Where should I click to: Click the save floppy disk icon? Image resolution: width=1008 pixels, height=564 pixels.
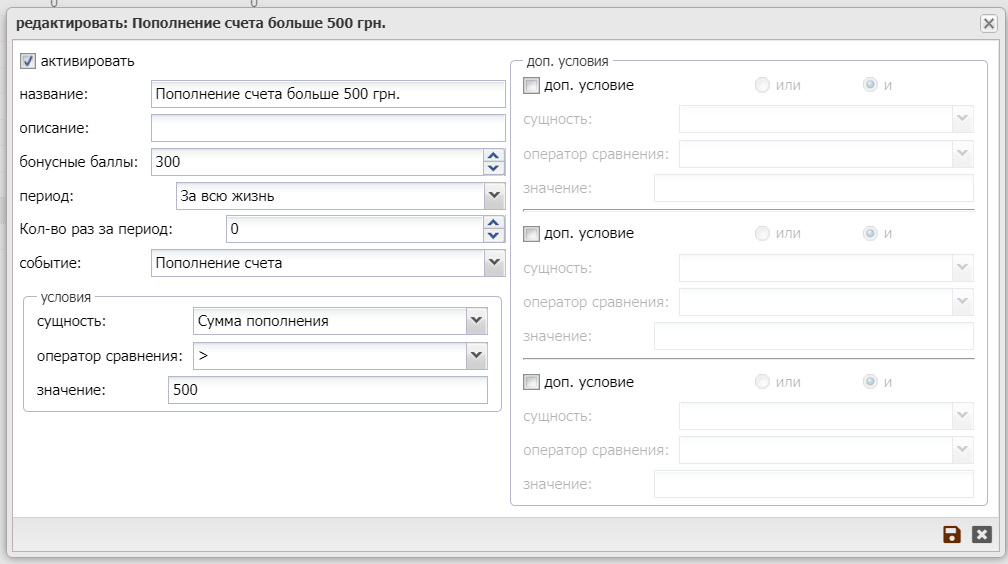pos(952,535)
